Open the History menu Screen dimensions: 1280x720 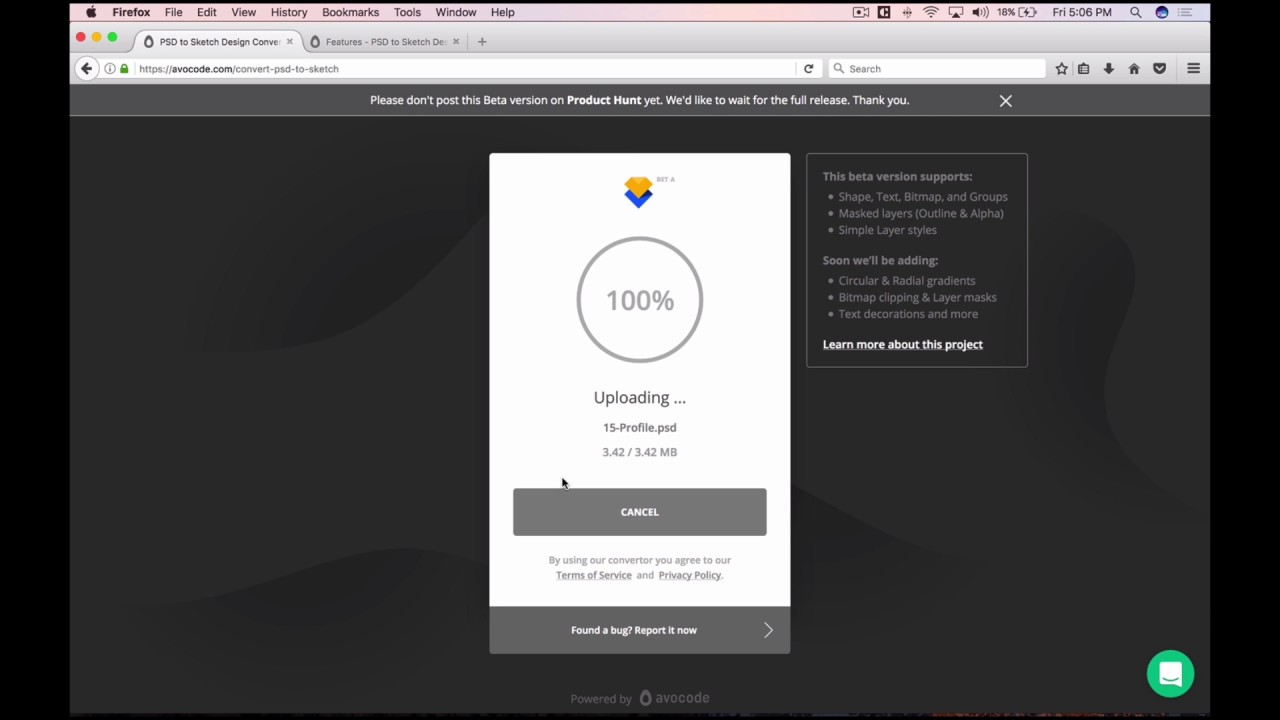pos(289,12)
